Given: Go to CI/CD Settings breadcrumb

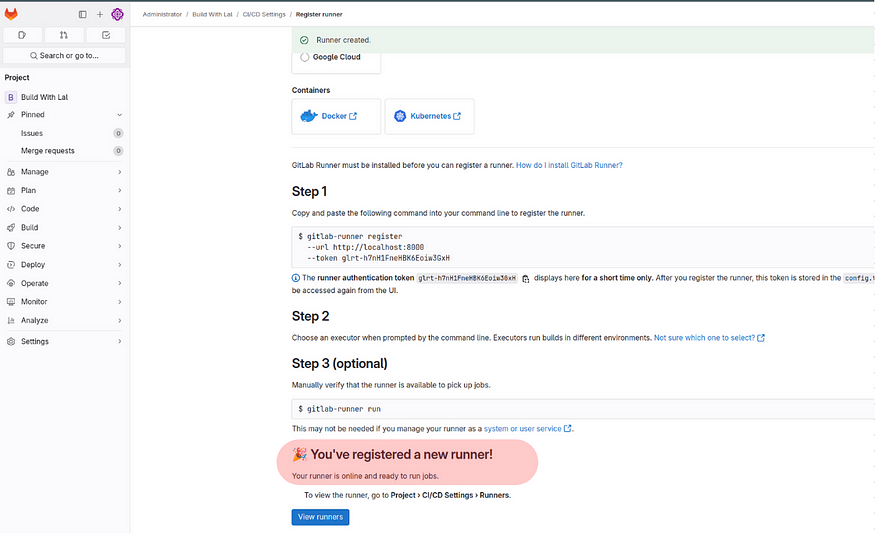Looking at the screenshot, I should click(x=264, y=15).
